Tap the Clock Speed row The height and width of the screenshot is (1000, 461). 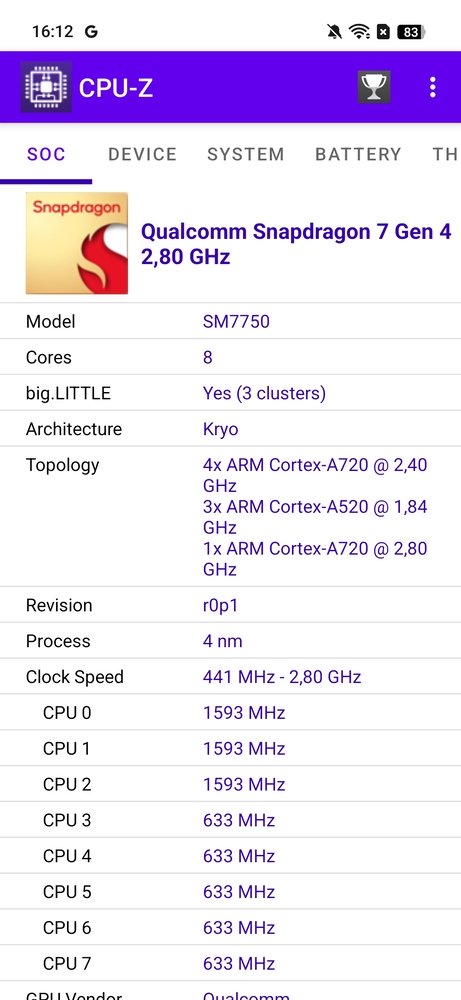[x=230, y=677]
